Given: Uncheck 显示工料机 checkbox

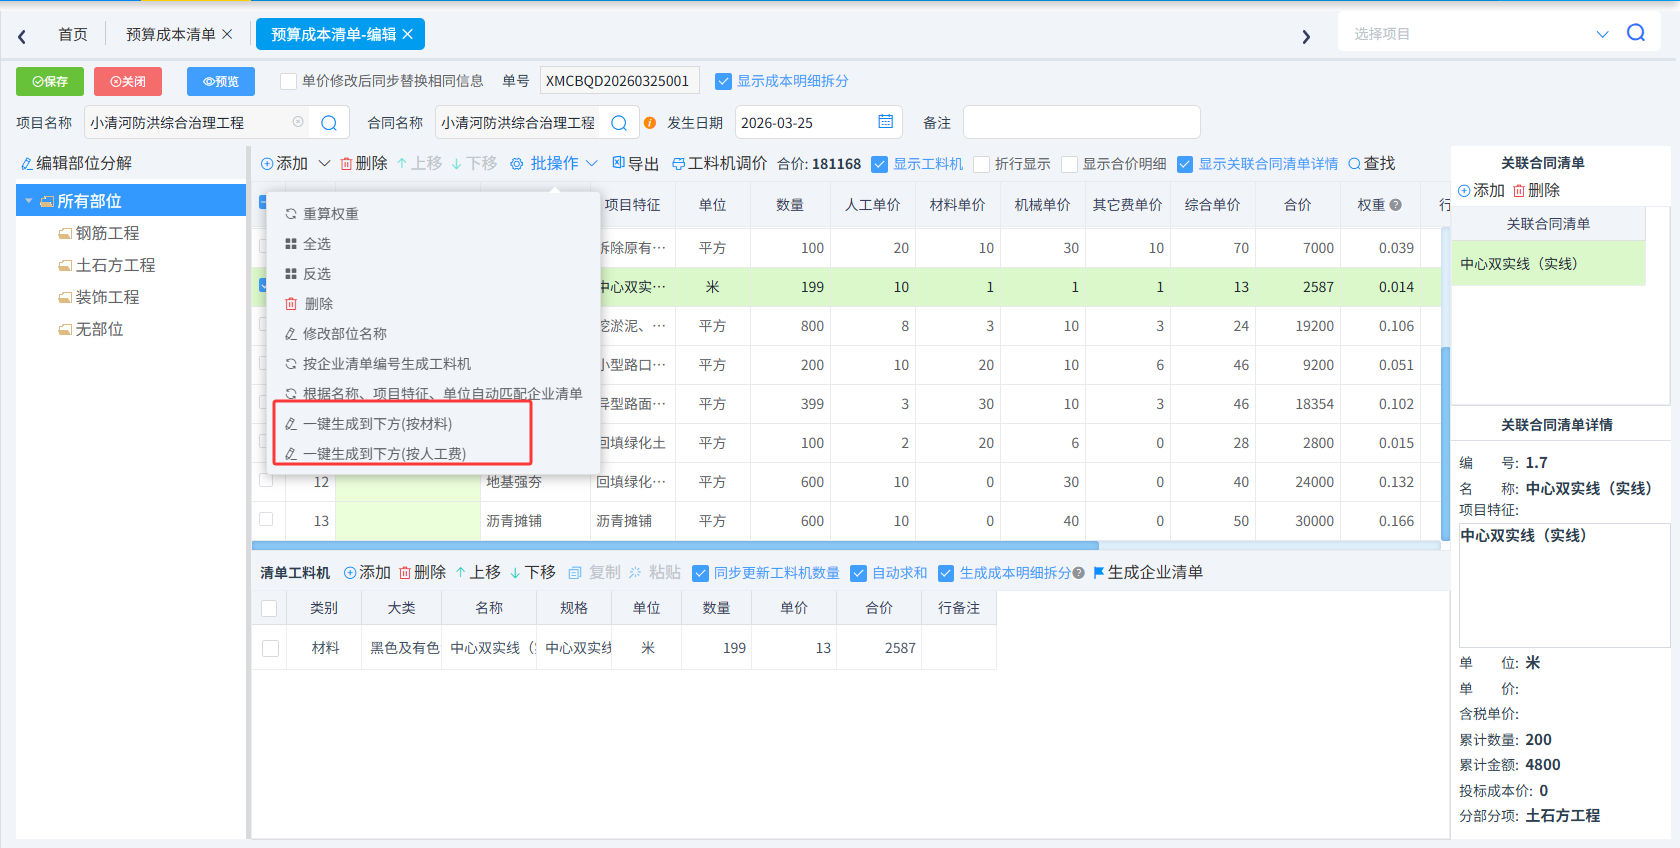Looking at the screenshot, I should (x=880, y=164).
